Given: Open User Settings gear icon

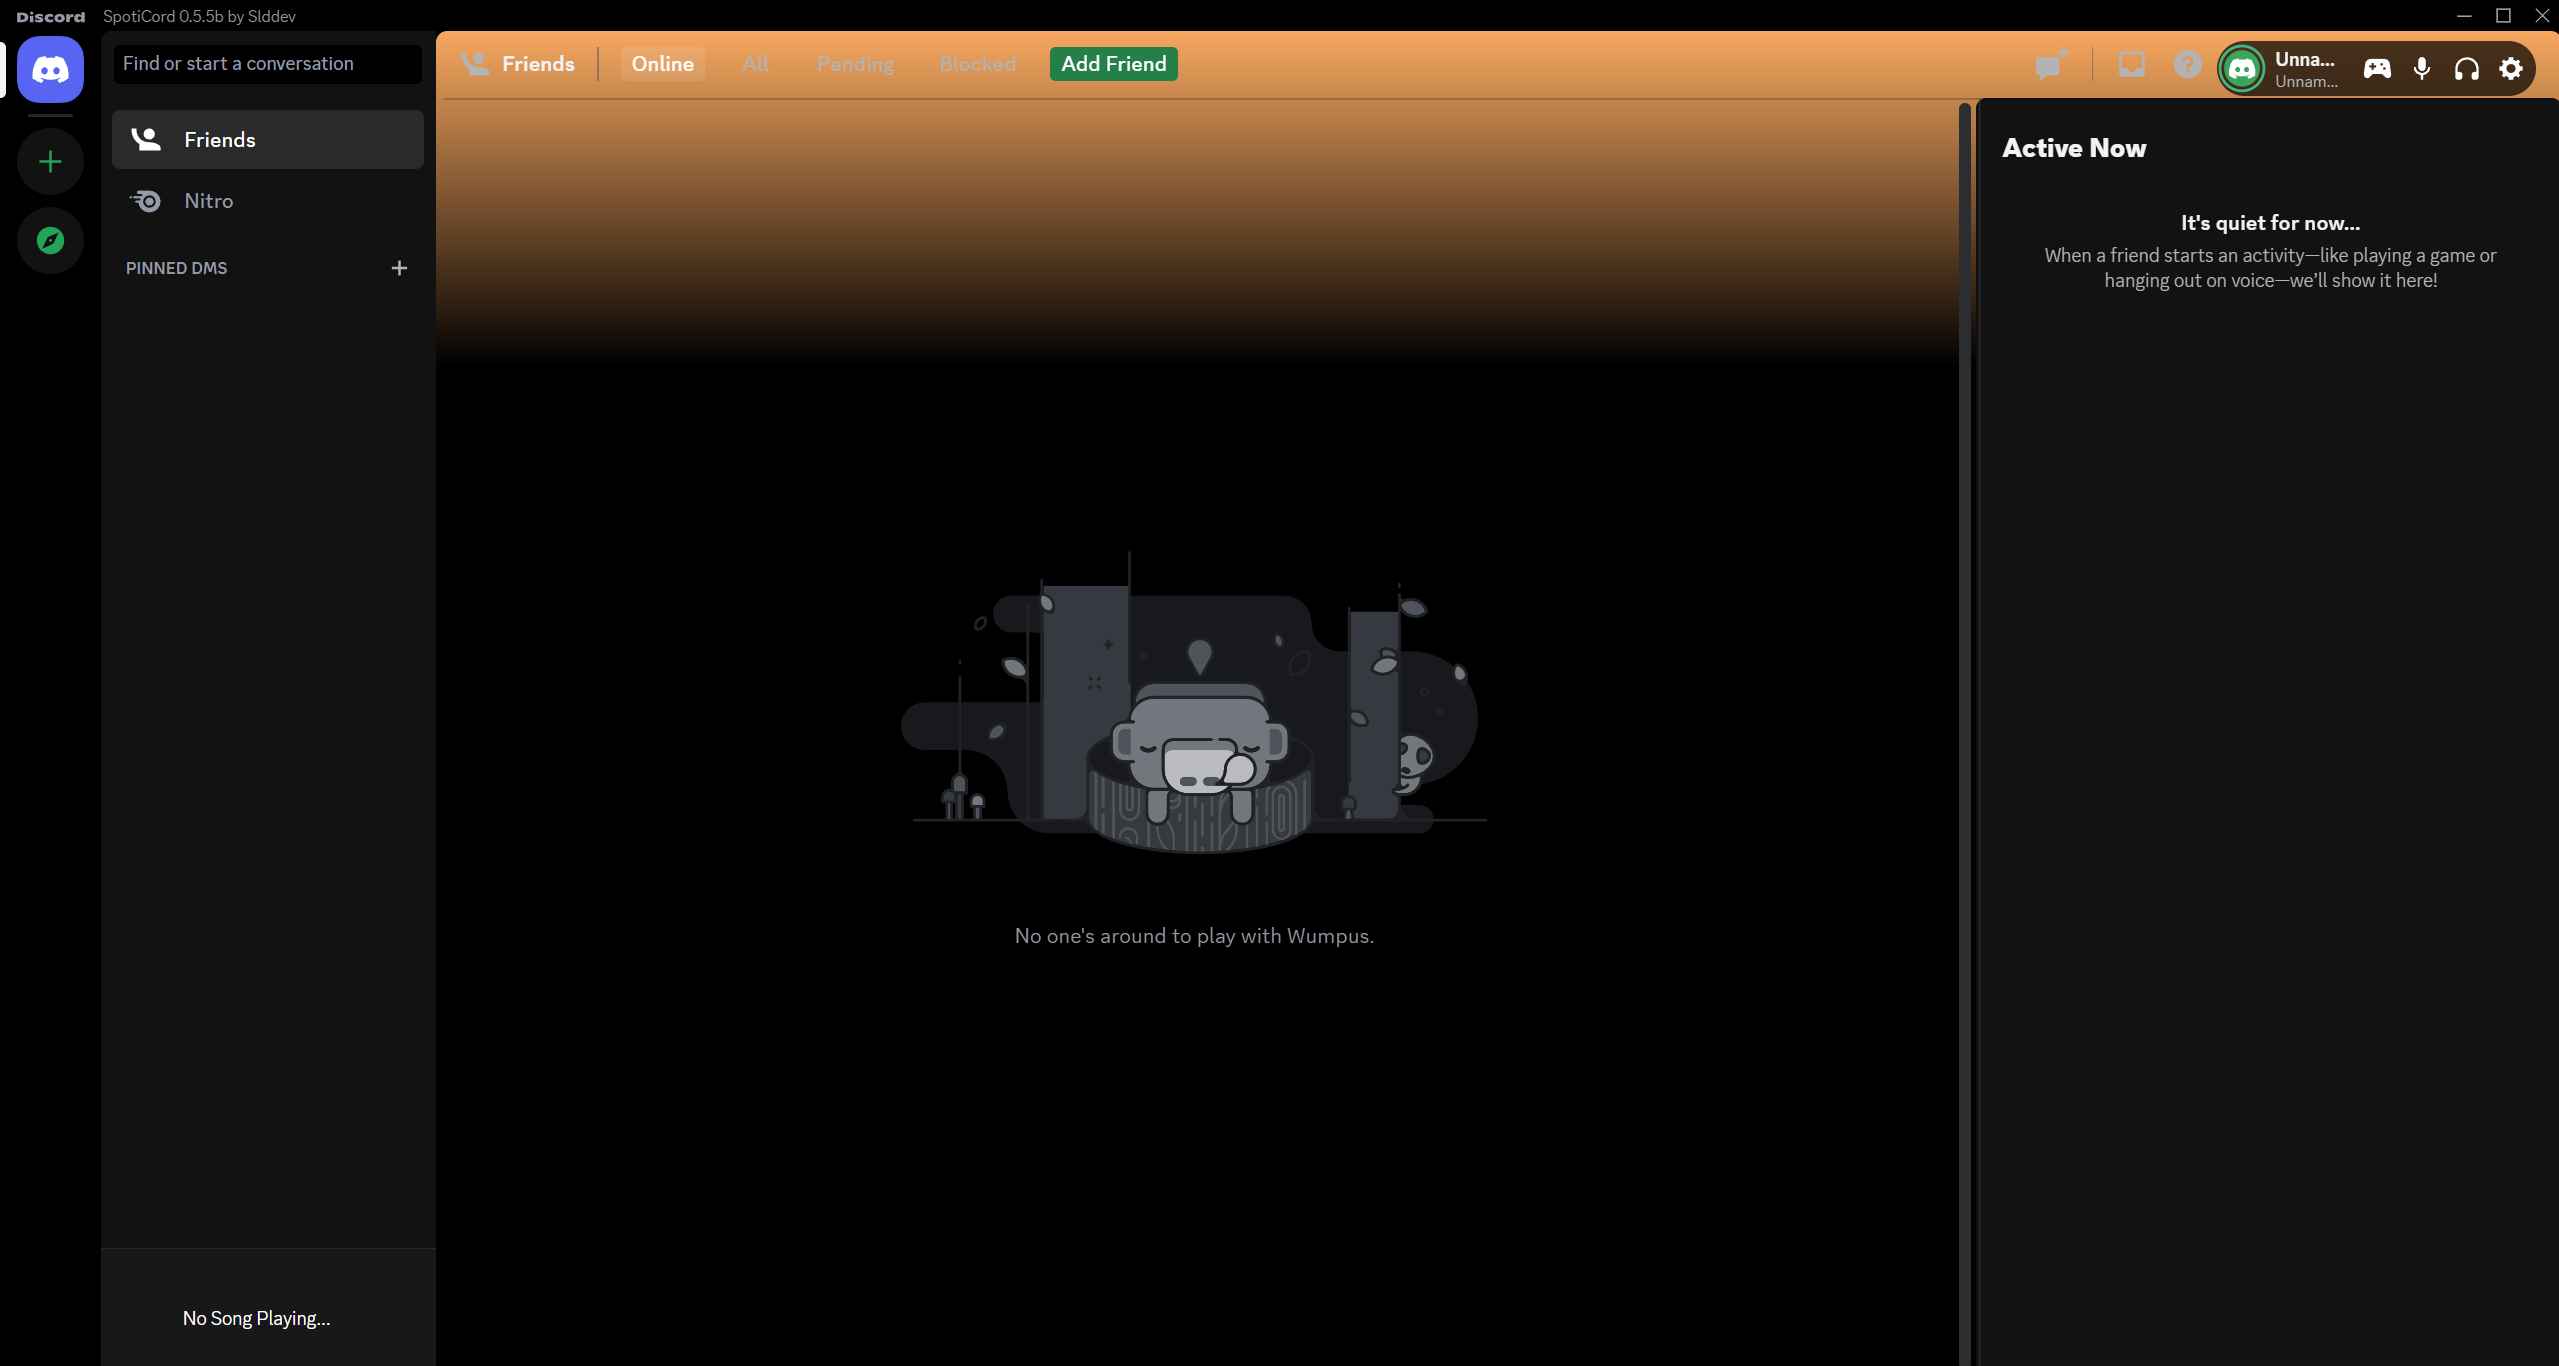Looking at the screenshot, I should [2511, 69].
